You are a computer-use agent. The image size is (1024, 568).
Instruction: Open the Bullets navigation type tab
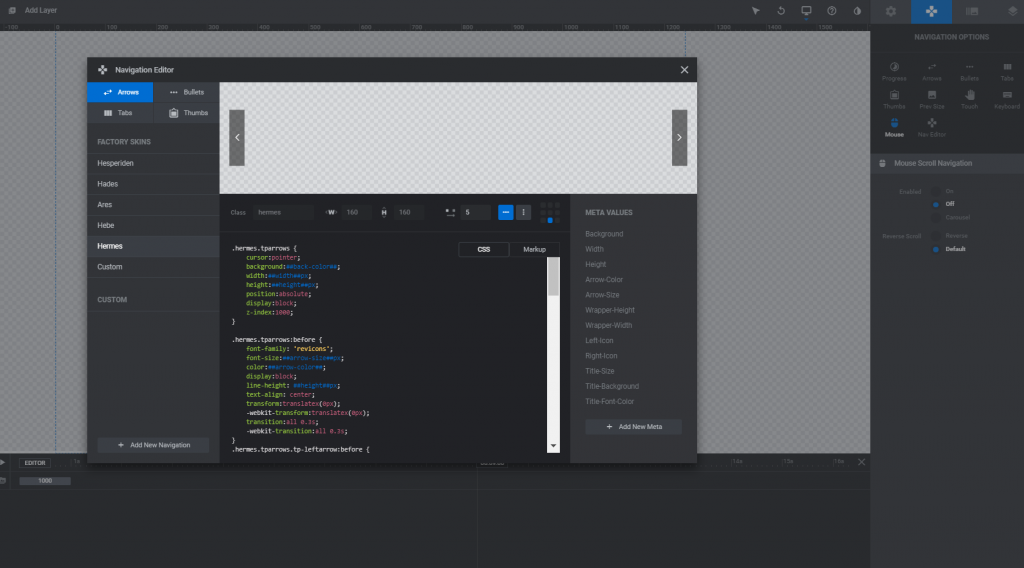[x=186, y=92]
